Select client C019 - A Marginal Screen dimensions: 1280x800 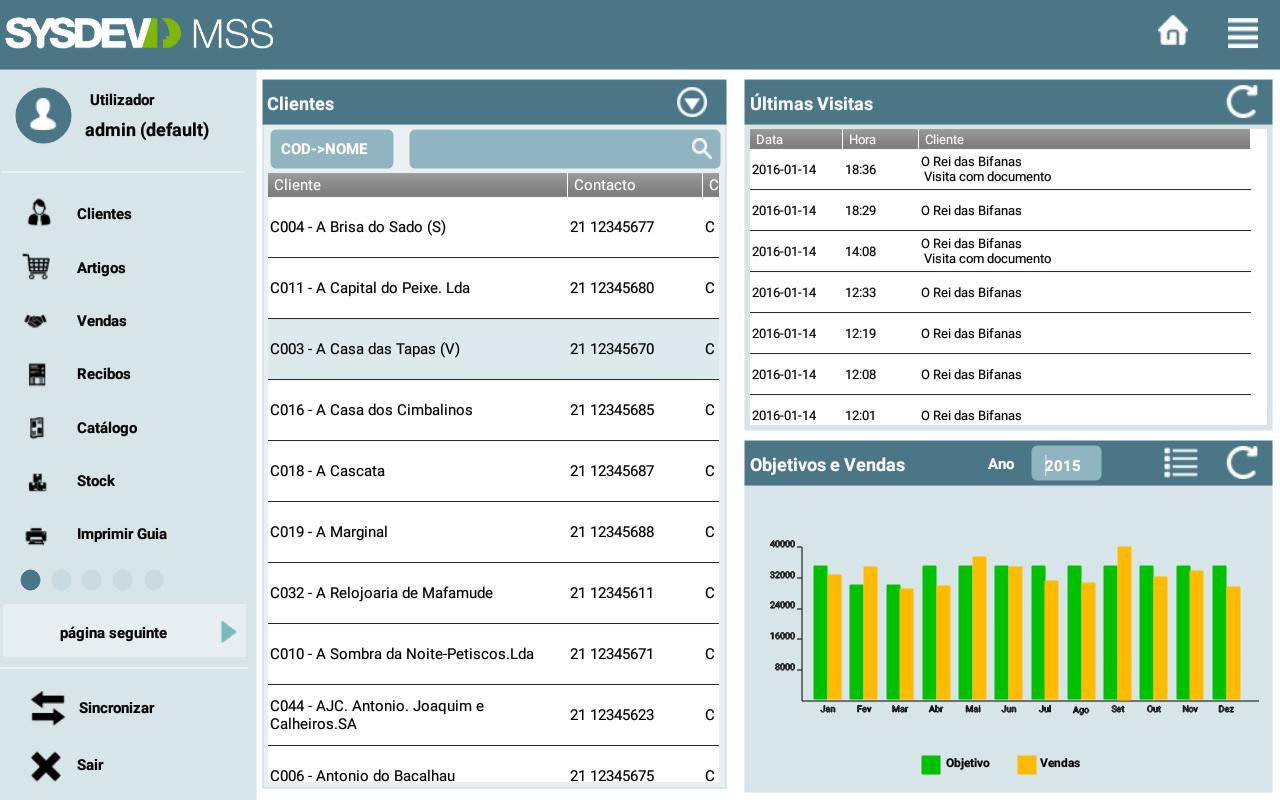tap(493, 532)
